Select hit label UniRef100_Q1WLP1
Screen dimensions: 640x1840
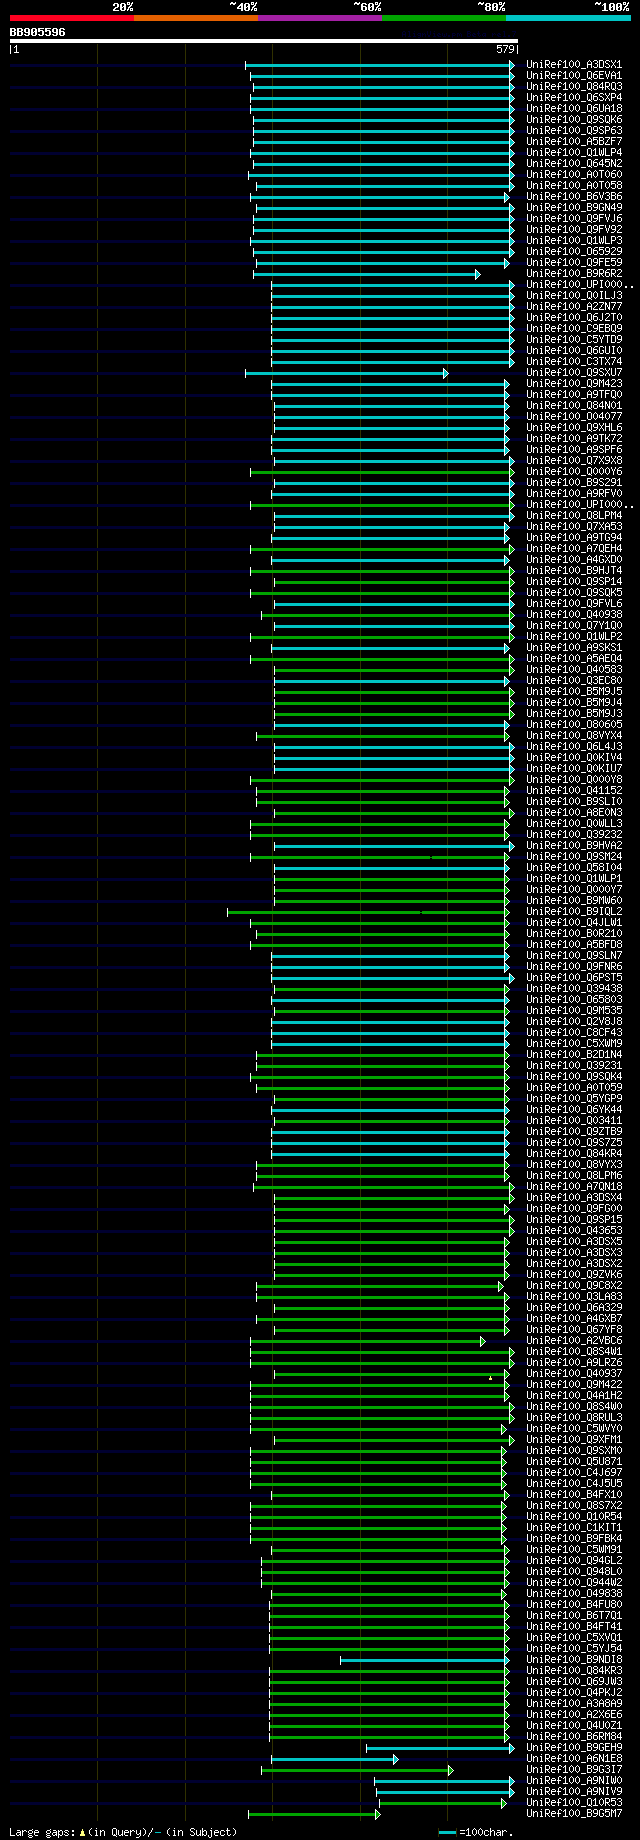[x=574, y=878]
